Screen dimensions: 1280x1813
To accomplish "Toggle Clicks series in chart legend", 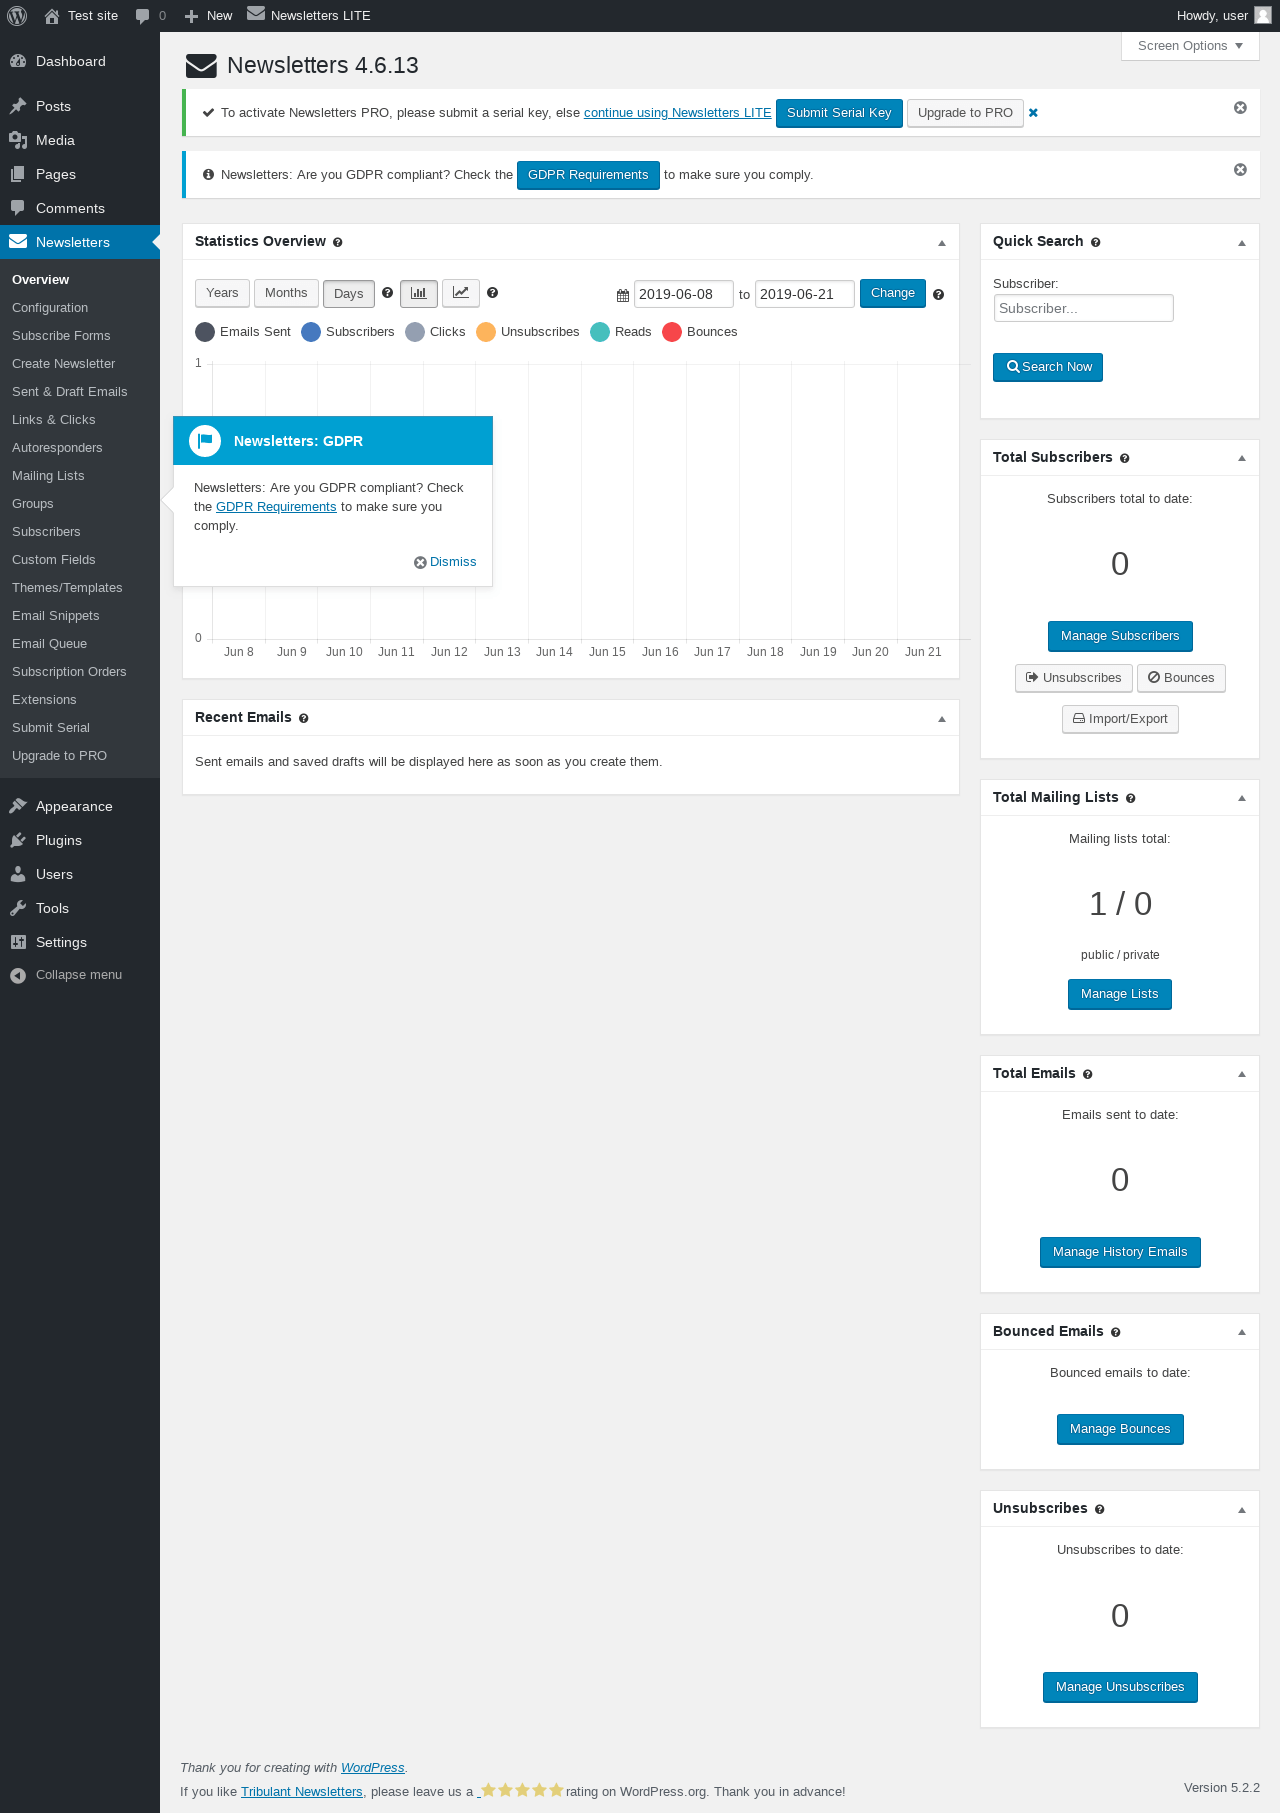I will 435,332.
